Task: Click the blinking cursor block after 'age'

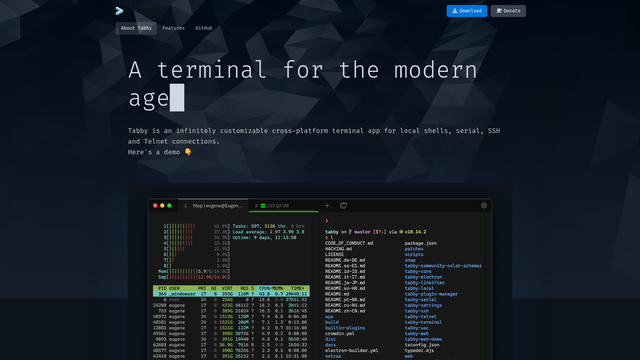Action: [x=177, y=98]
